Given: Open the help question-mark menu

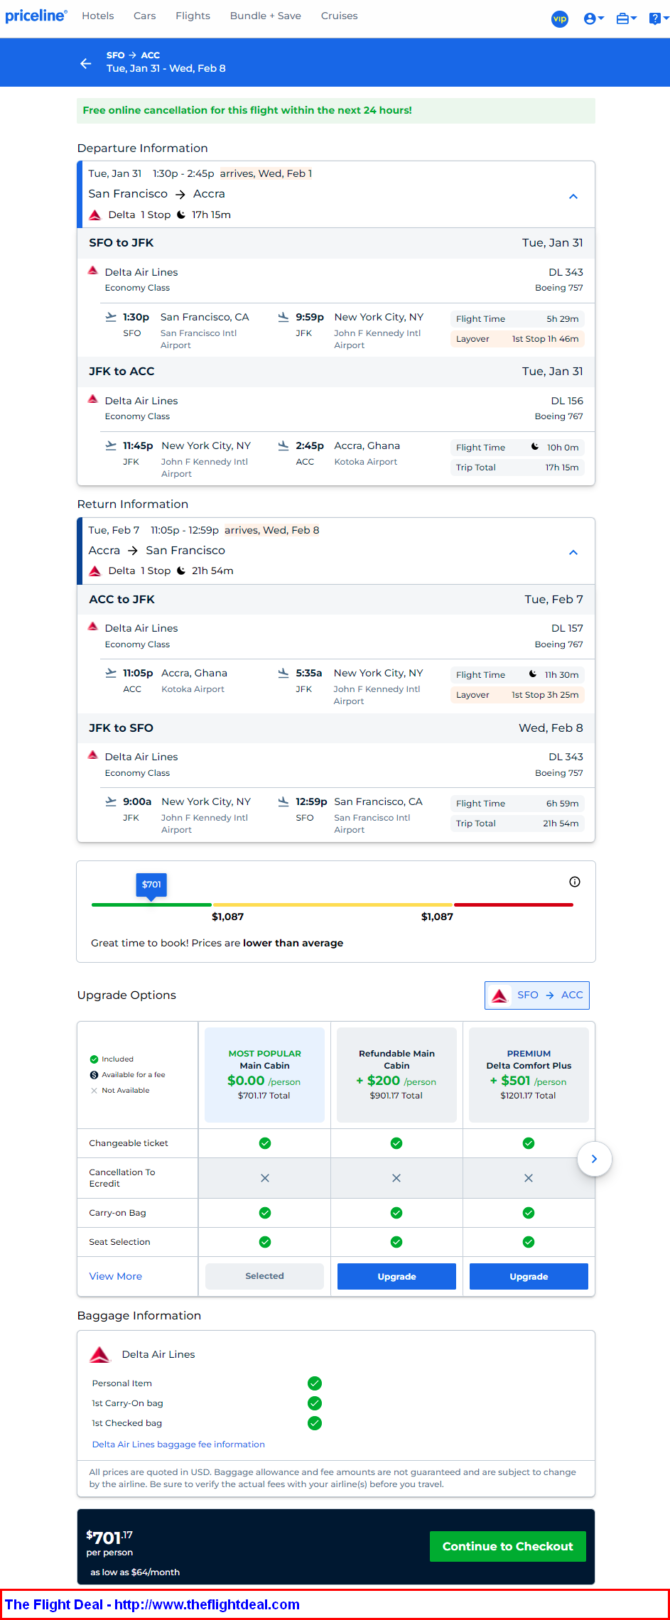Looking at the screenshot, I should click(x=657, y=18).
